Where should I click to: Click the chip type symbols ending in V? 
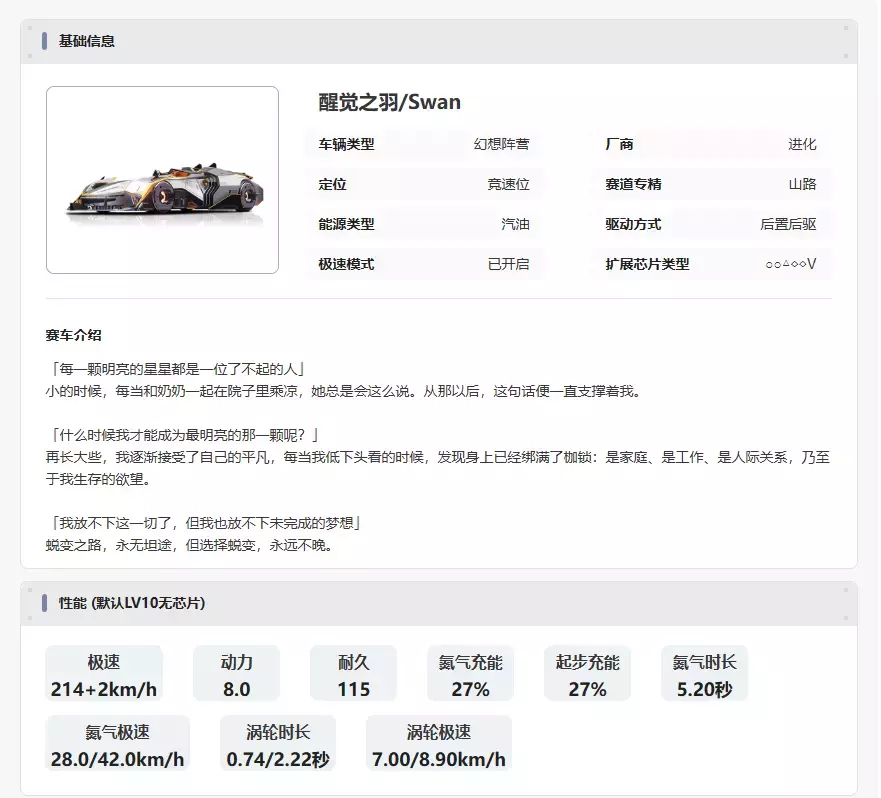(791, 264)
